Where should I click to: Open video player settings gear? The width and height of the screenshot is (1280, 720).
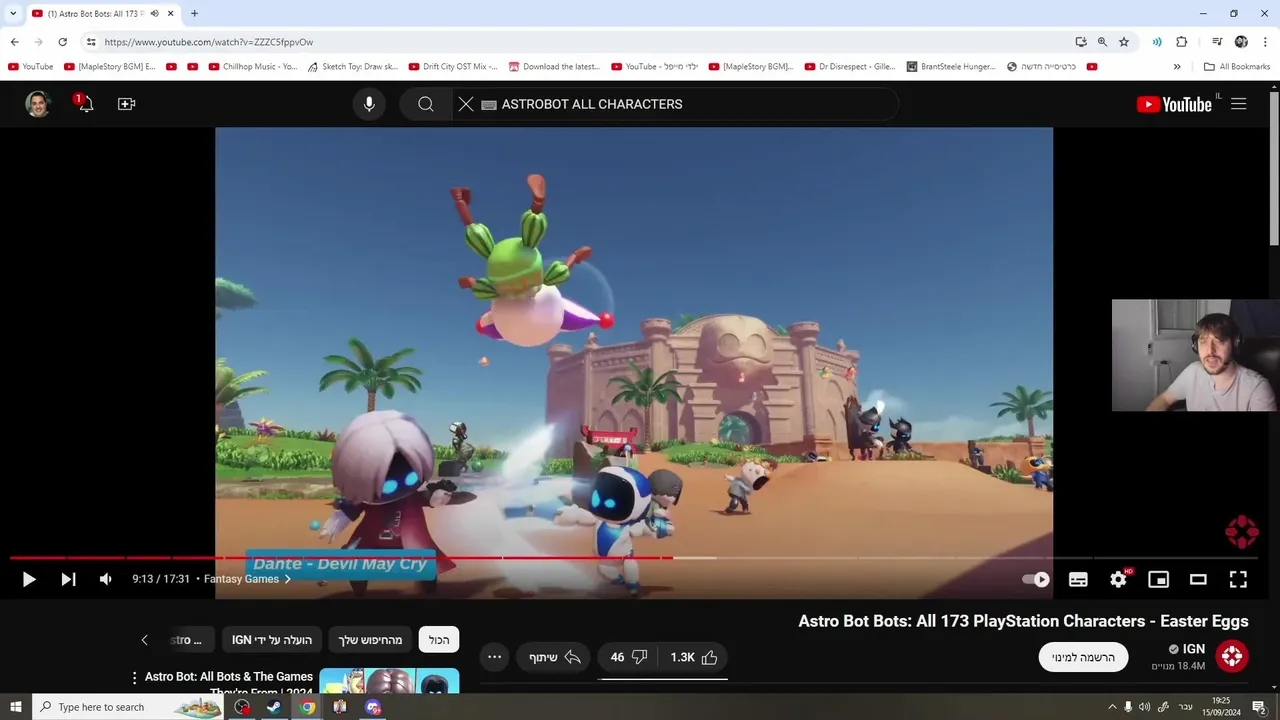(x=1118, y=579)
